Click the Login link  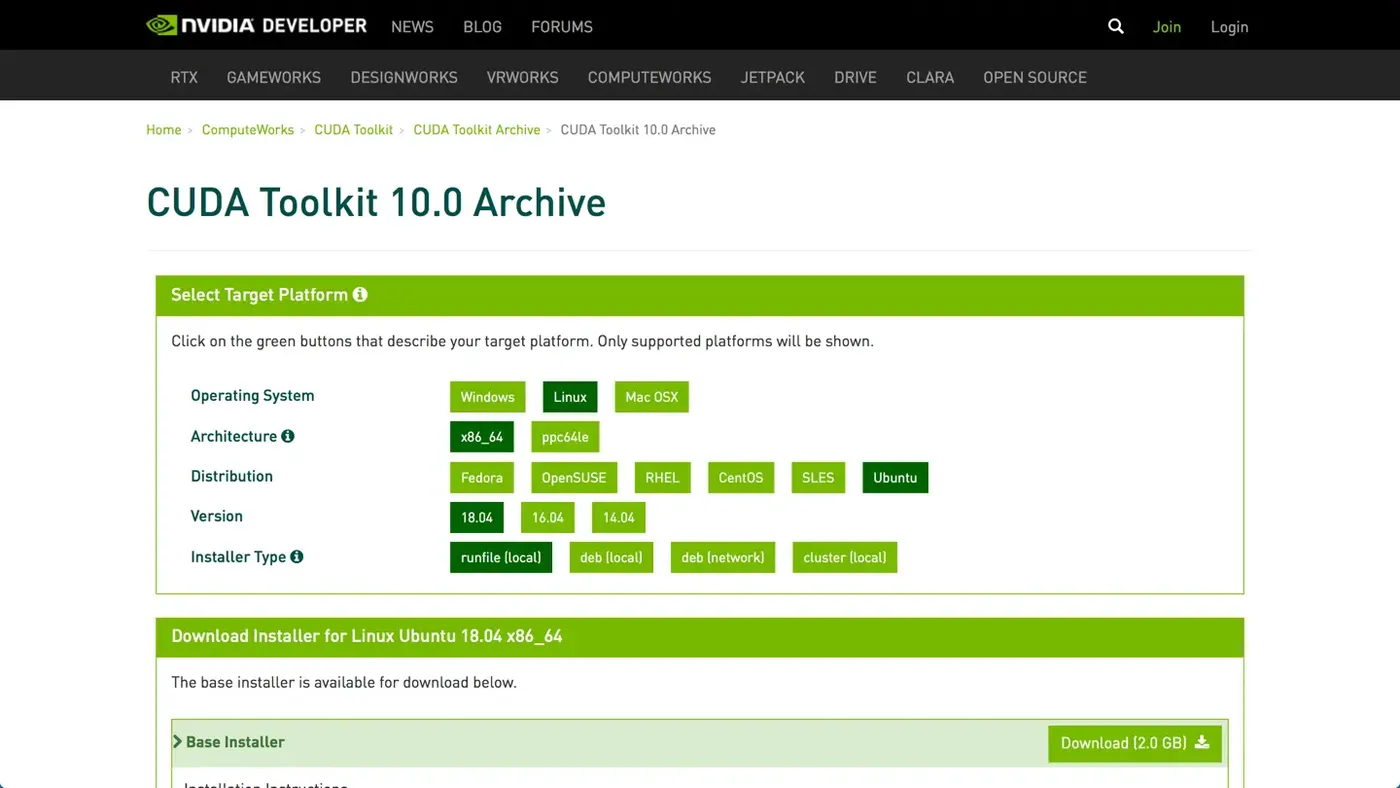[1229, 27]
